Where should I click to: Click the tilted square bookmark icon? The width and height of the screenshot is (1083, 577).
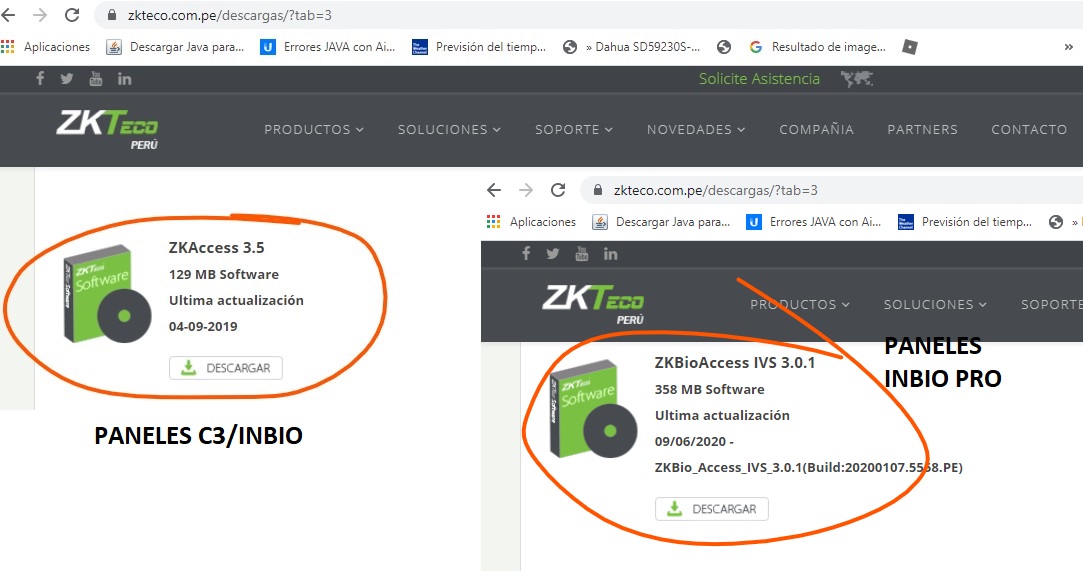[910, 47]
